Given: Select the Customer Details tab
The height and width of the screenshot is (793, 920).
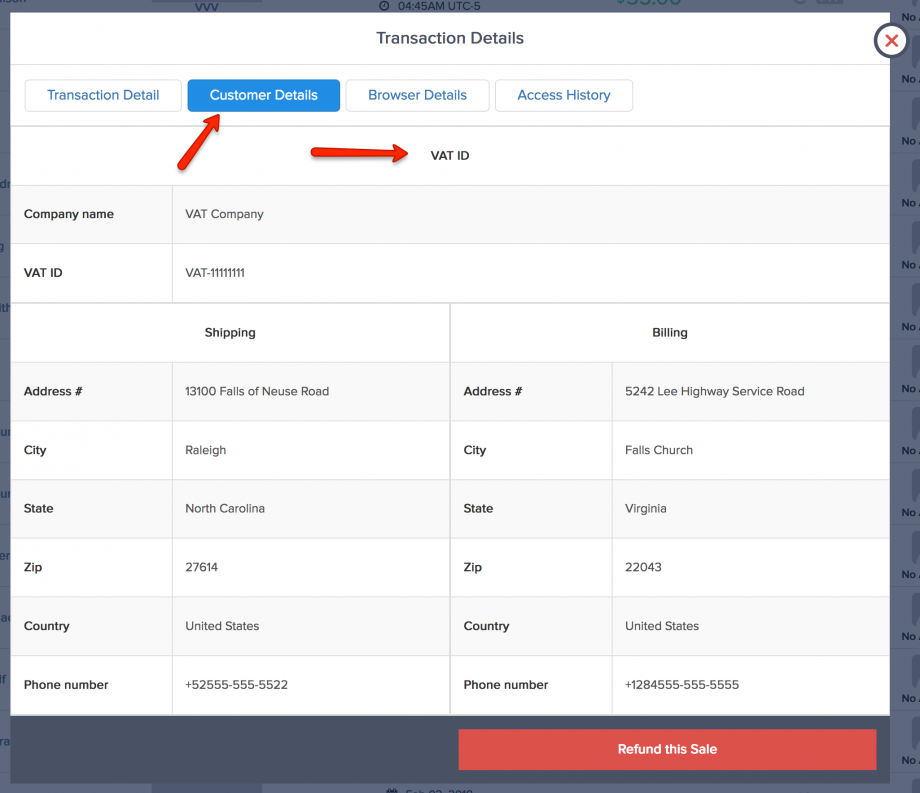Looking at the screenshot, I should click(263, 95).
